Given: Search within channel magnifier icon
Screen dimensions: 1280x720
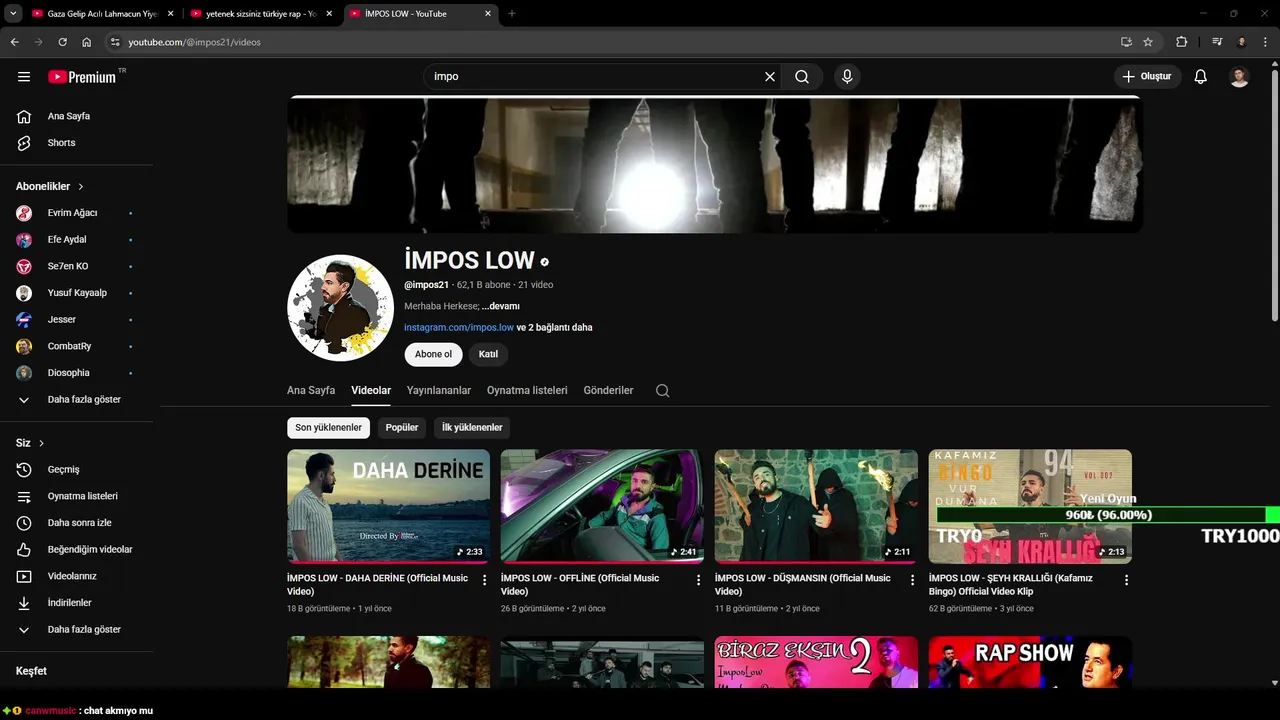Looking at the screenshot, I should [663, 391].
